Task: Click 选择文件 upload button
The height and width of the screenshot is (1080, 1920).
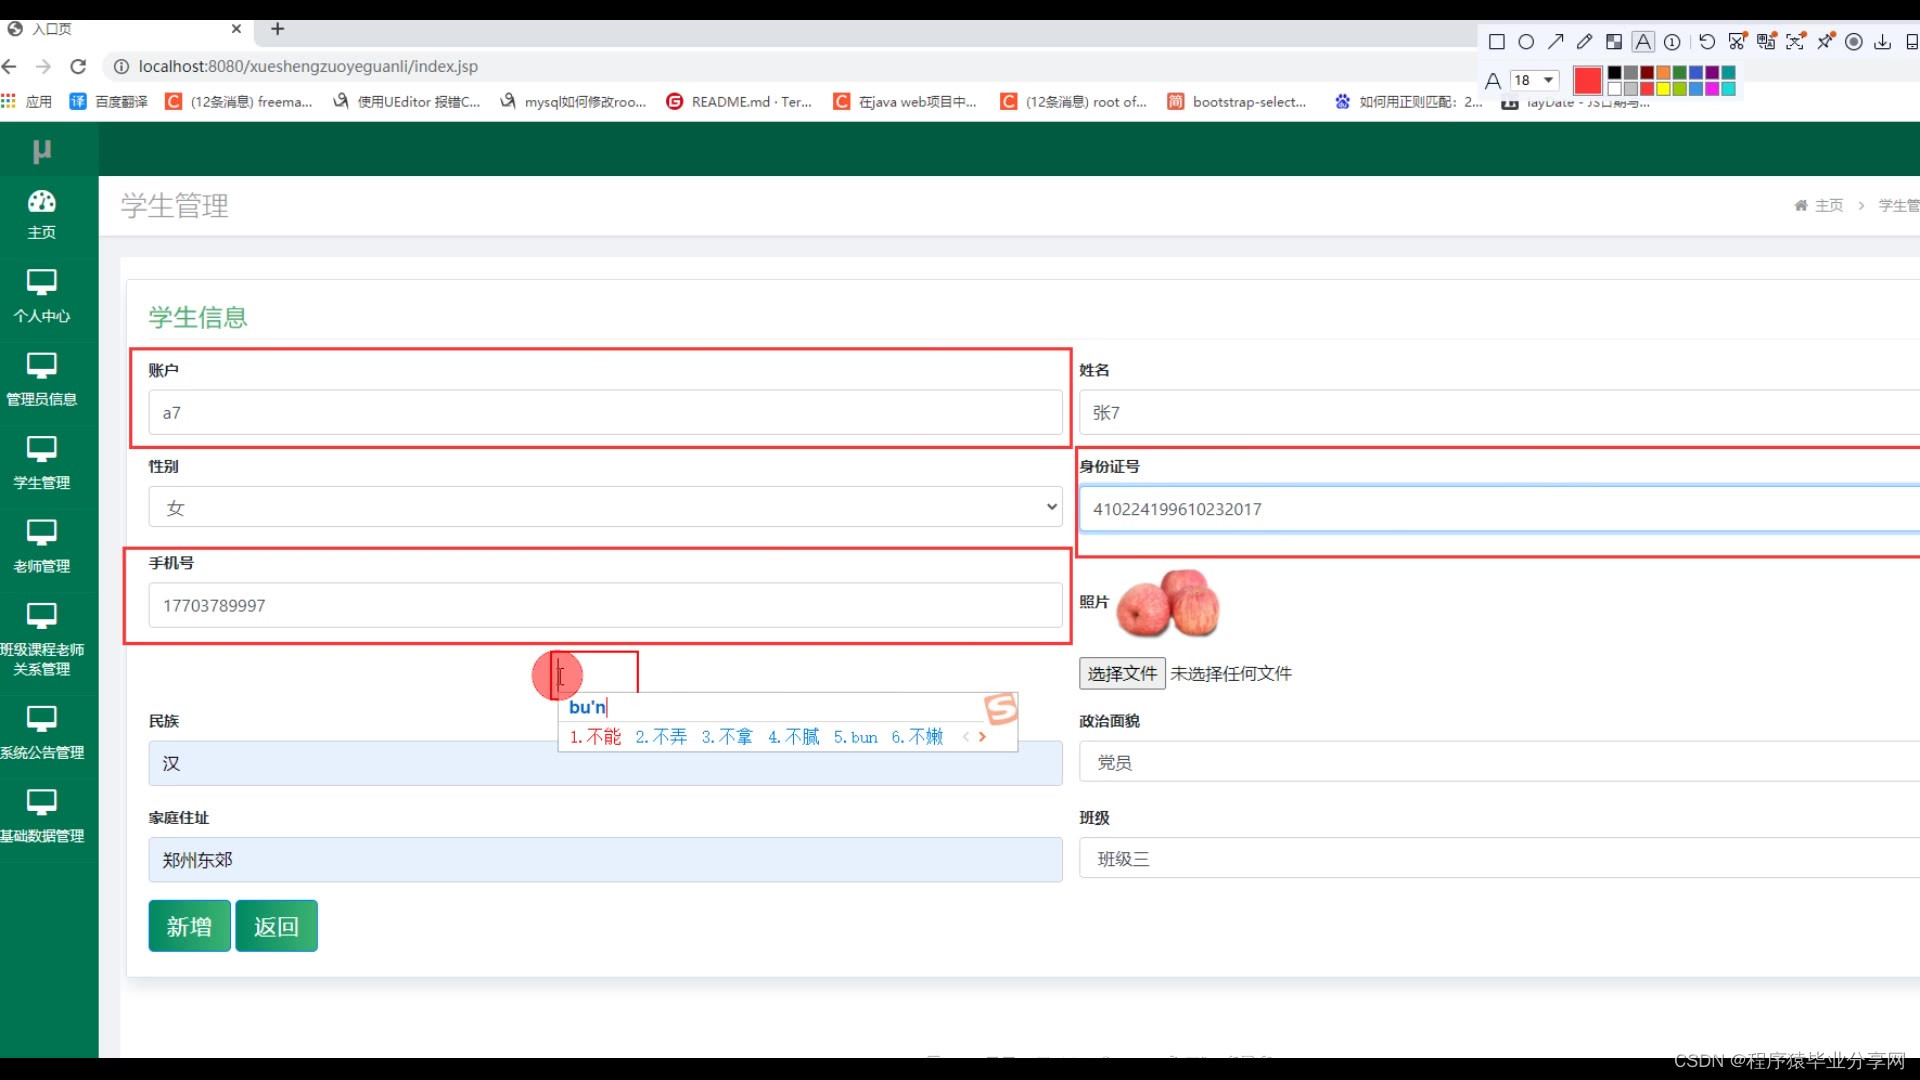Action: point(1122,674)
